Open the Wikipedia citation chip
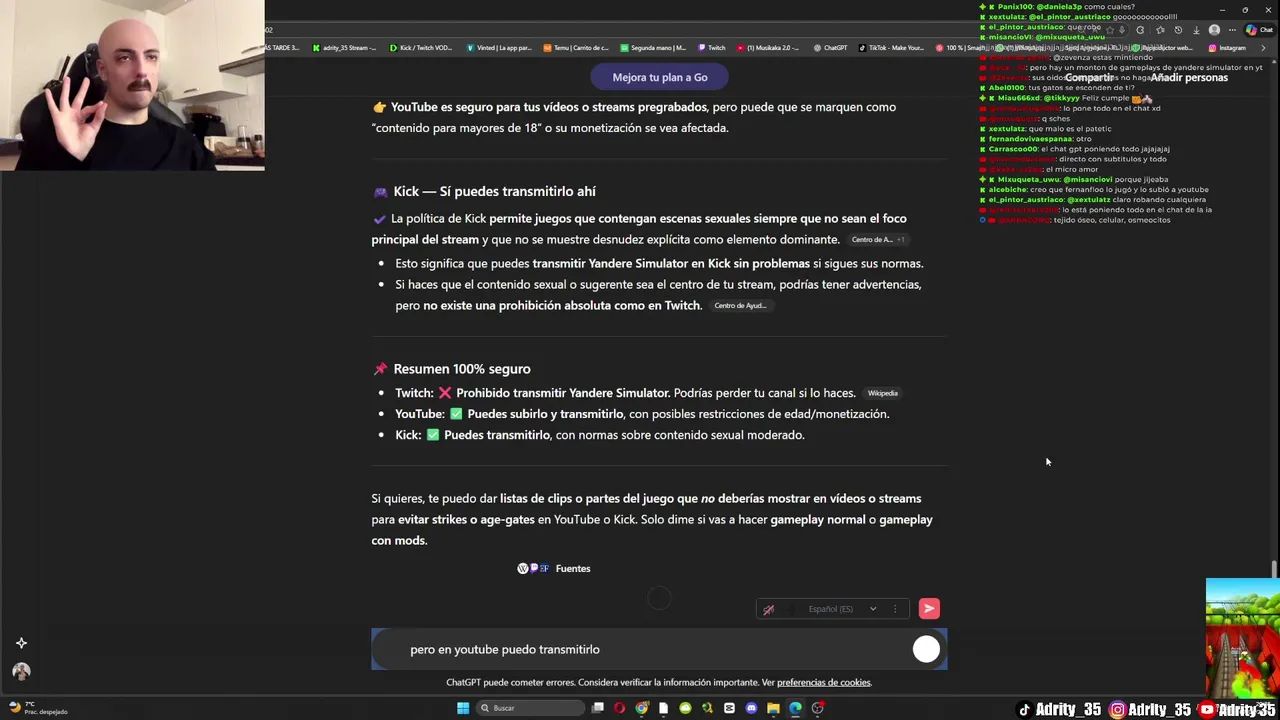This screenshot has width=1280, height=720. tap(882, 393)
